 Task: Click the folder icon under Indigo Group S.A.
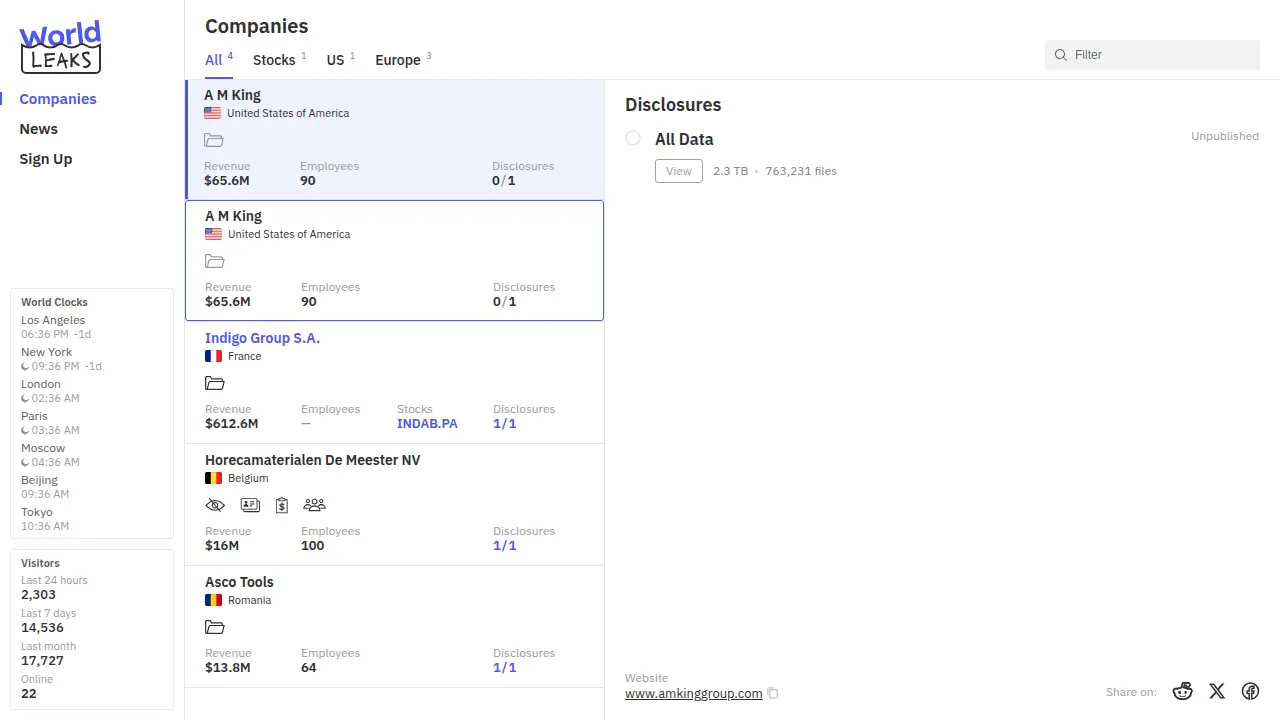click(x=215, y=383)
